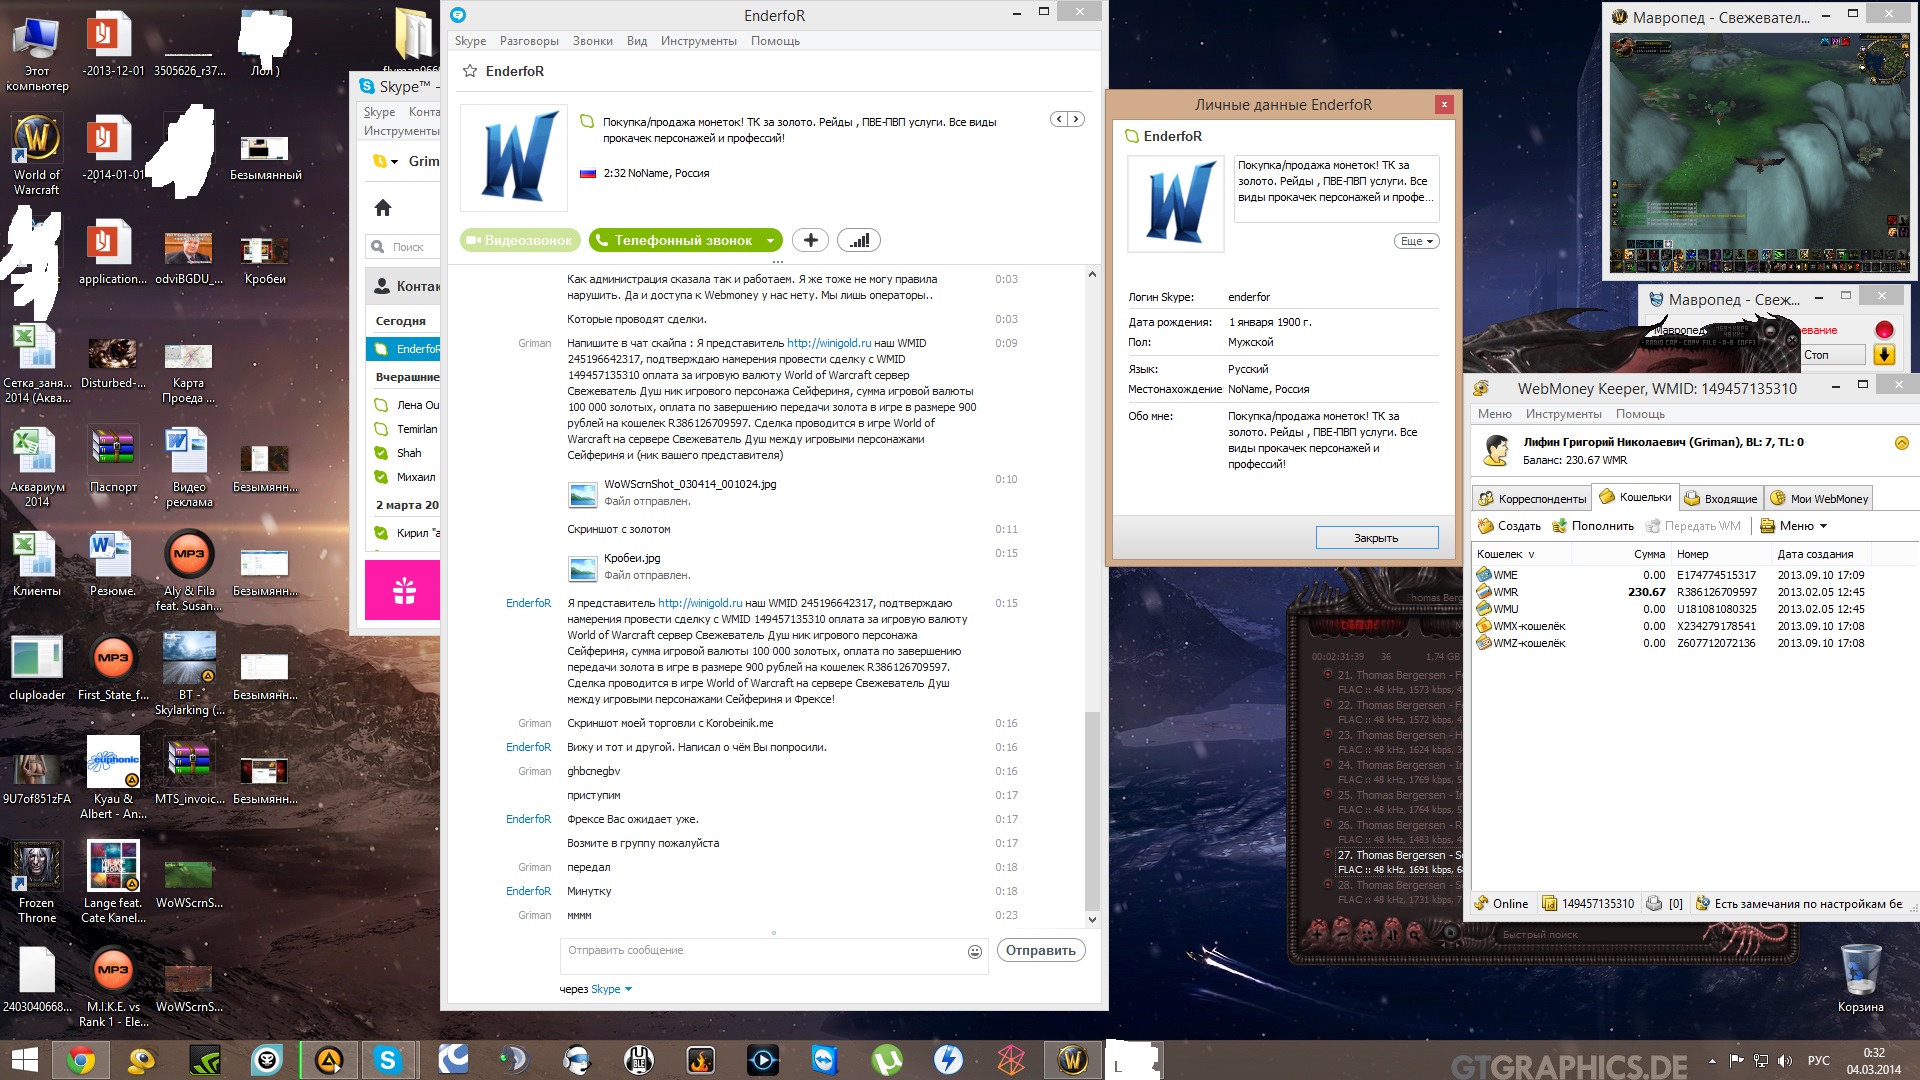This screenshot has width=1920, height=1080.
Task: Click the red record button in the recorder
Action: pyautogui.click(x=1884, y=330)
